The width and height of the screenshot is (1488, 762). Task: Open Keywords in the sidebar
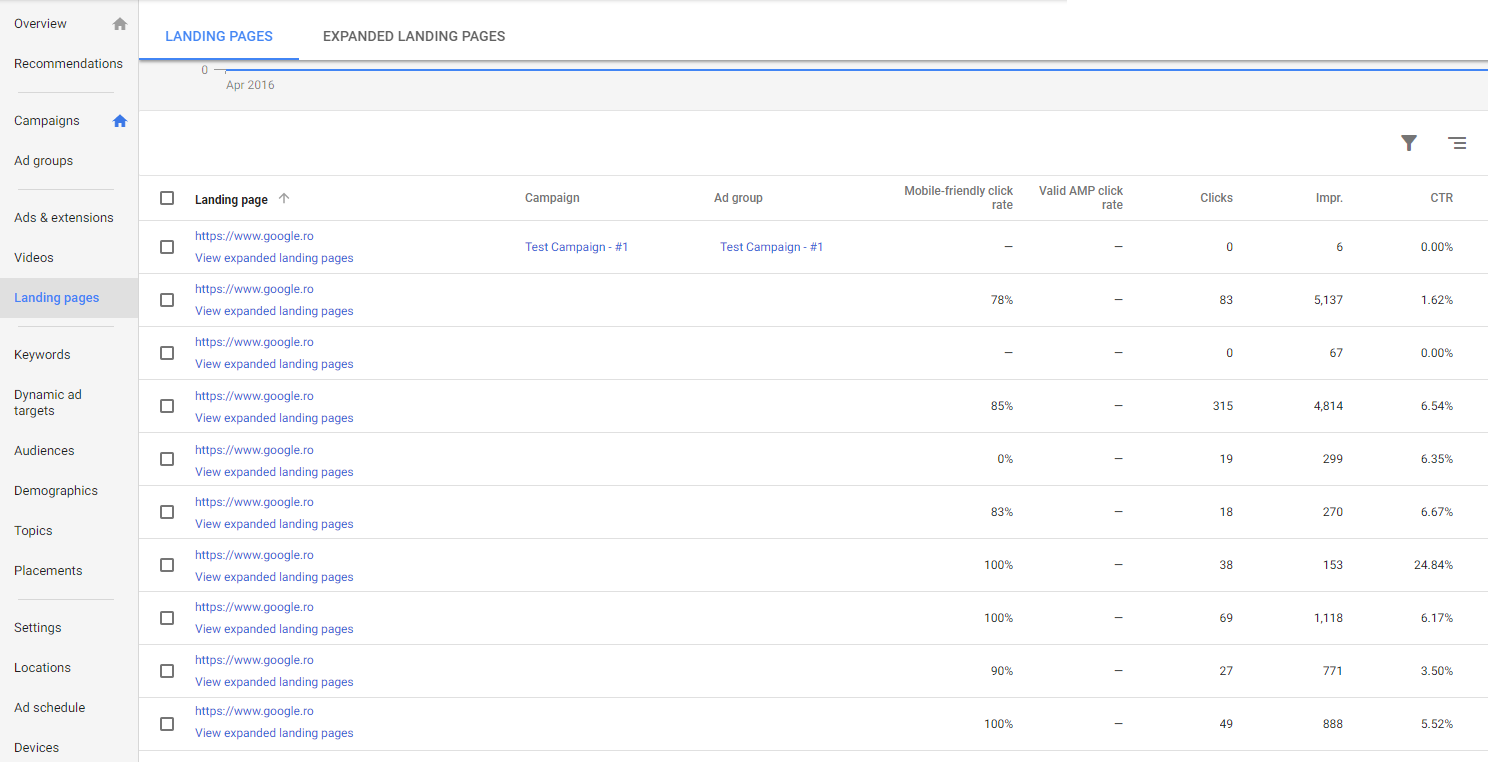tap(42, 355)
